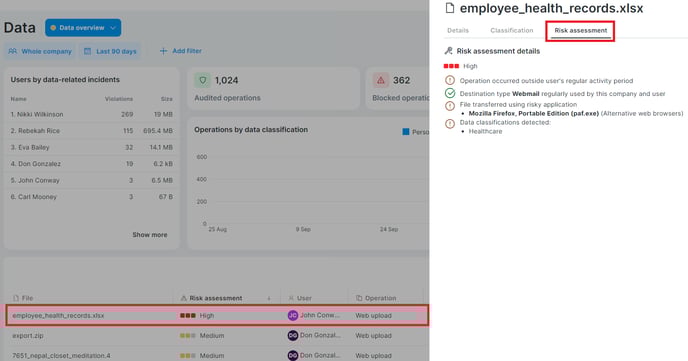Image resolution: width=688 pixels, height=361 pixels.
Task: Click Show more under users list
Action: point(150,235)
